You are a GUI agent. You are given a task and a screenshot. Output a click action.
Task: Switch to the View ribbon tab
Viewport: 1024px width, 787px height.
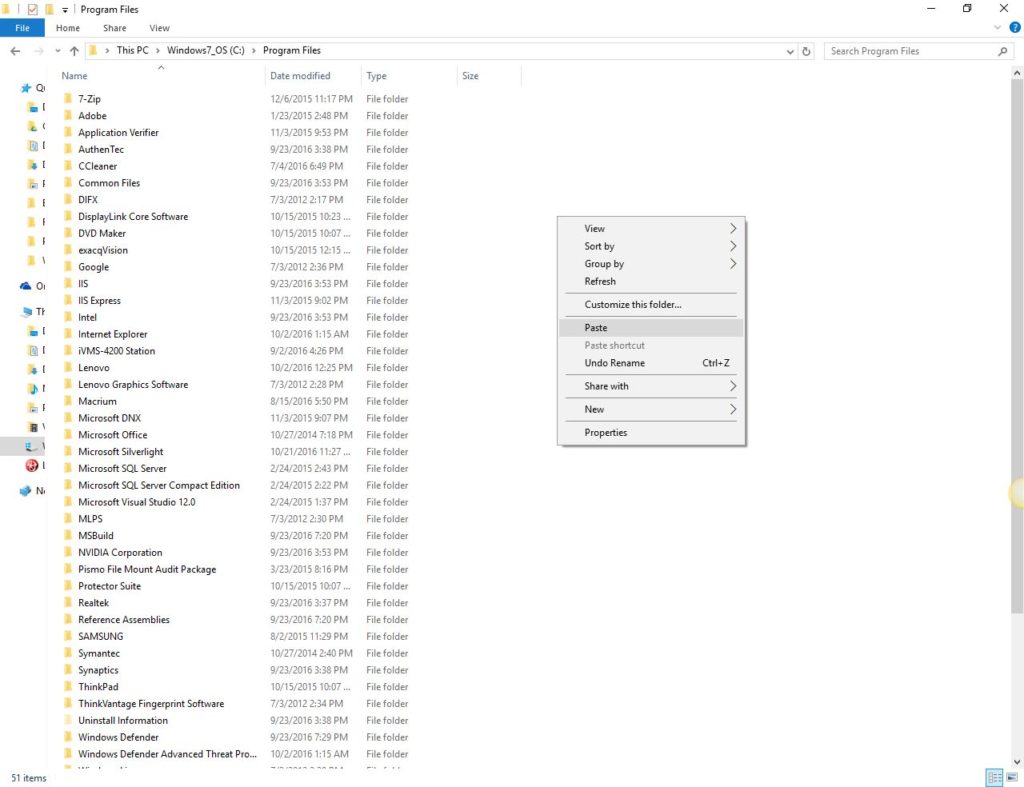click(x=159, y=27)
